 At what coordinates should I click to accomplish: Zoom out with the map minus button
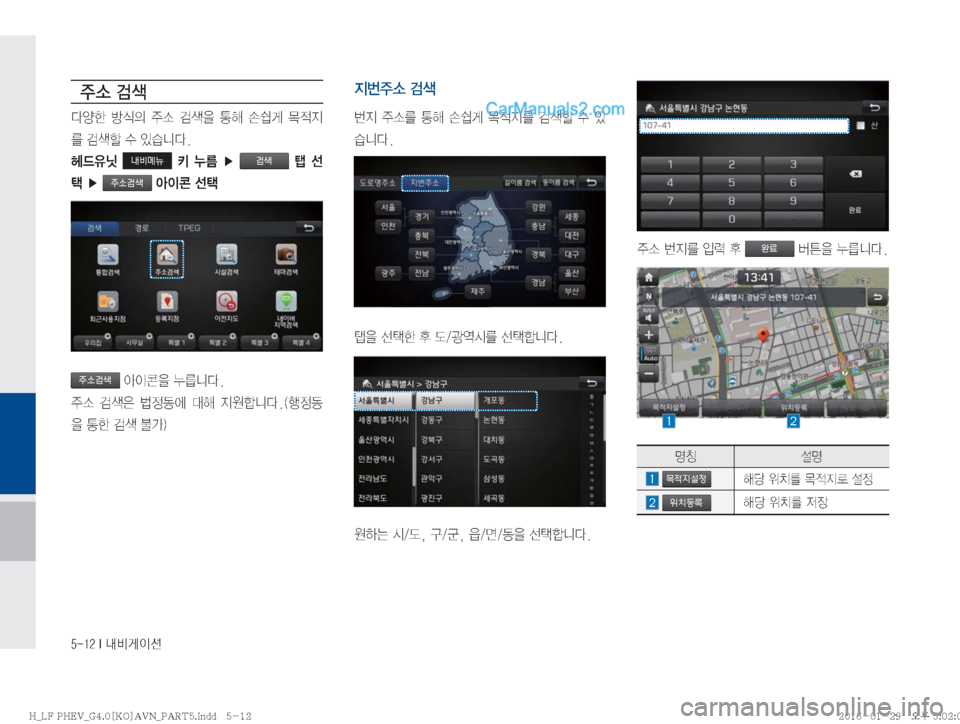pos(648,373)
